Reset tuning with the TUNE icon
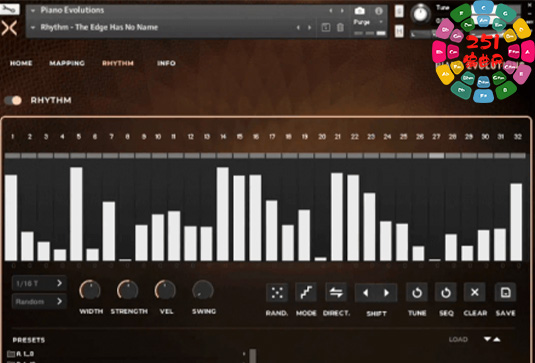 click(417, 292)
